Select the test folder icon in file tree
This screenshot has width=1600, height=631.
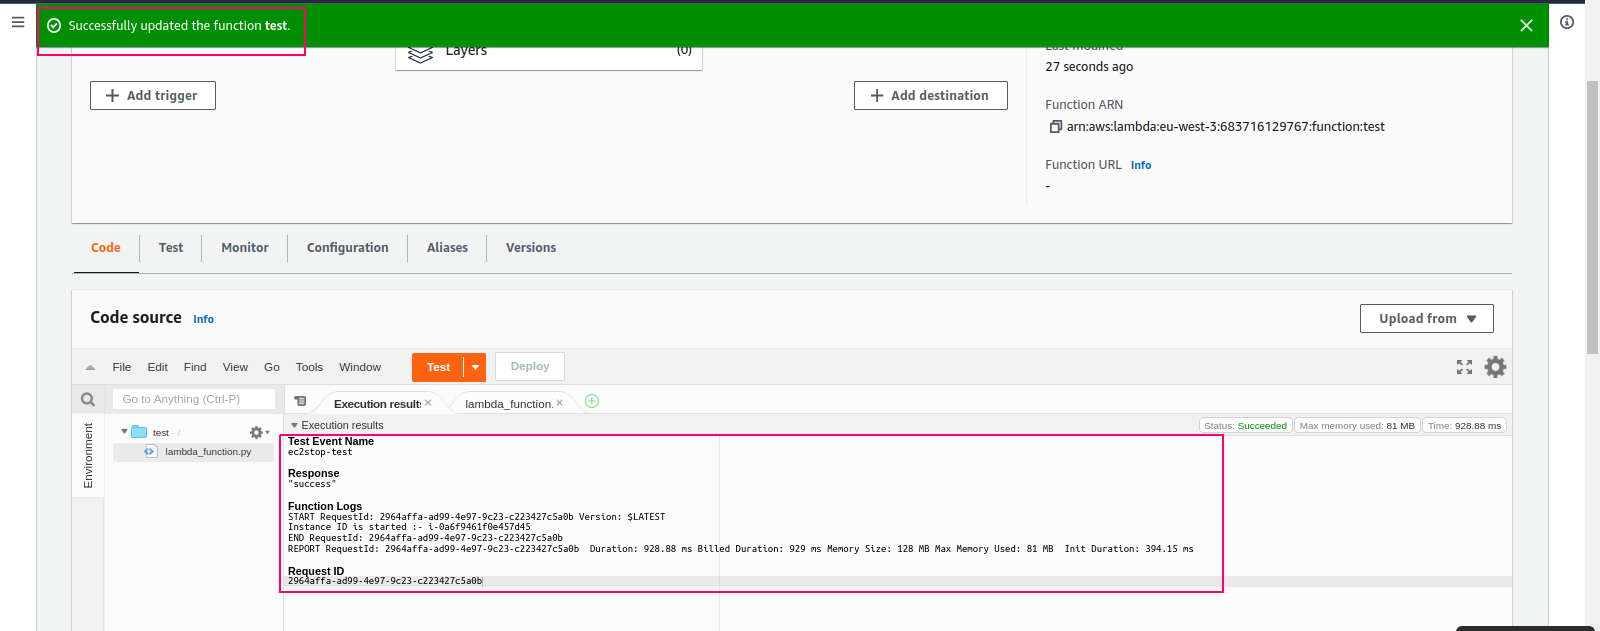[140, 432]
